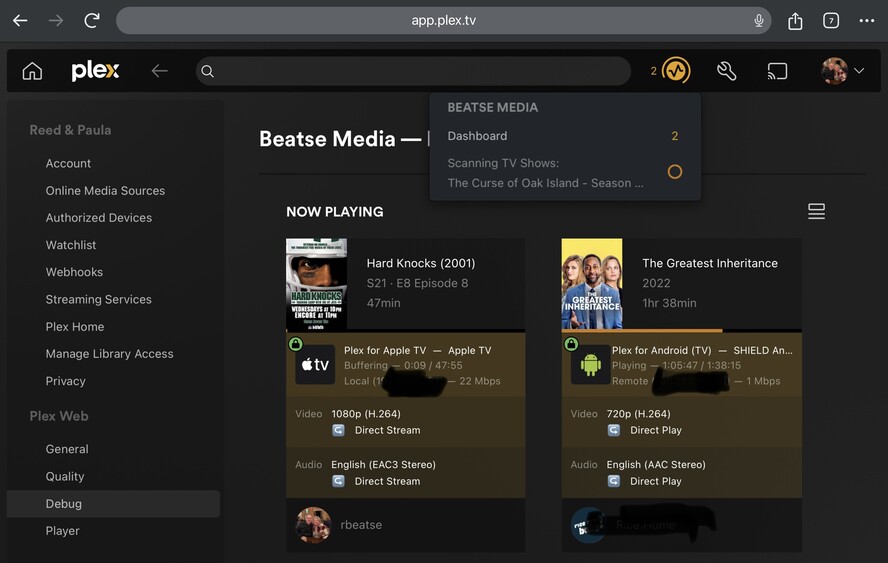This screenshot has height=563, width=888.
Task: Click the Plex search field
Action: (x=413, y=71)
